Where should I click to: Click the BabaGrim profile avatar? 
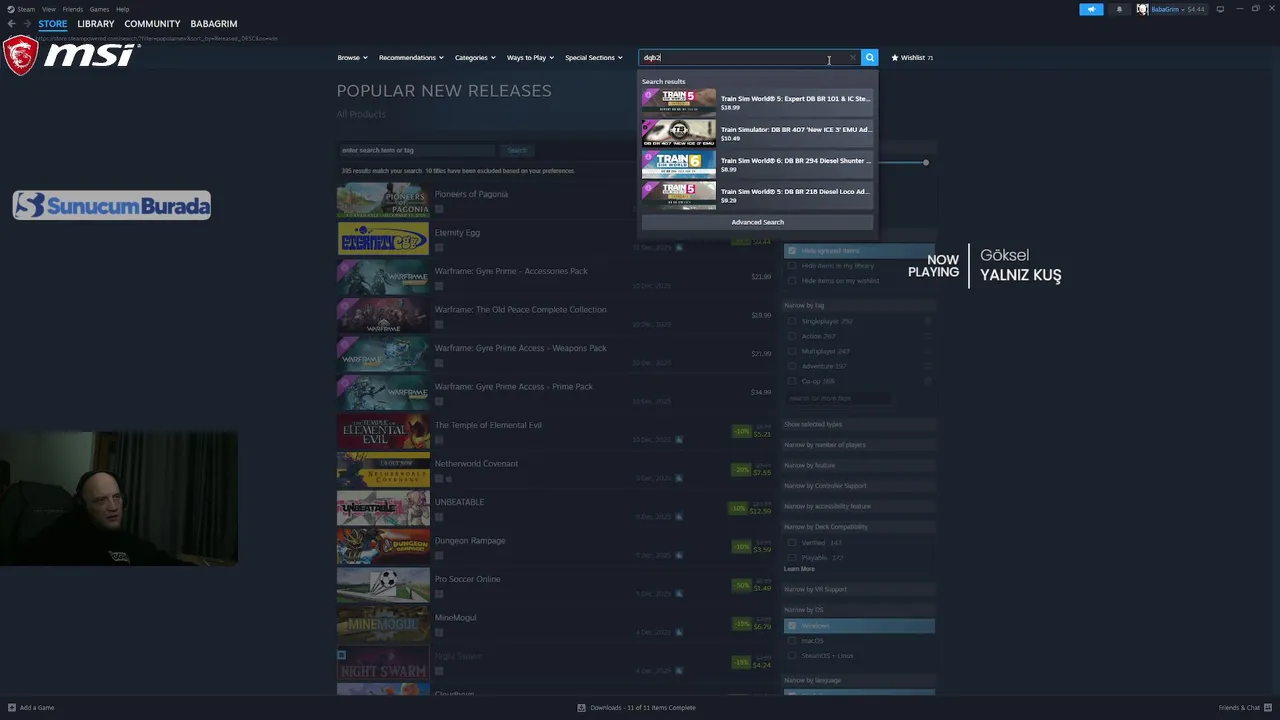pos(1142,9)
